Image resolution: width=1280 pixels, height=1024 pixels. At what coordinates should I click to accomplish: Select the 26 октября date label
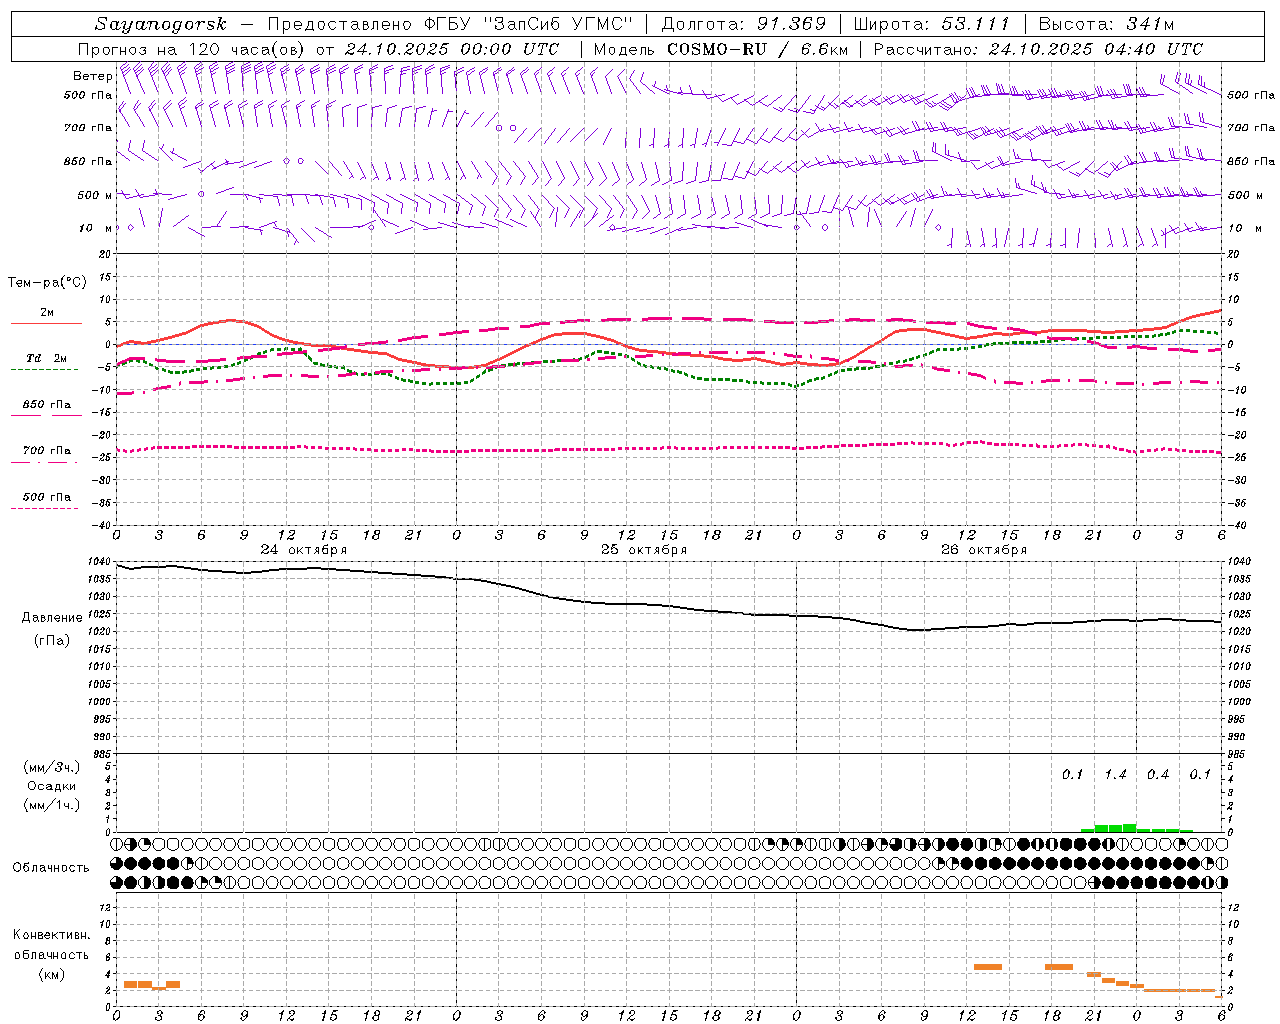[x=983, y=550]
